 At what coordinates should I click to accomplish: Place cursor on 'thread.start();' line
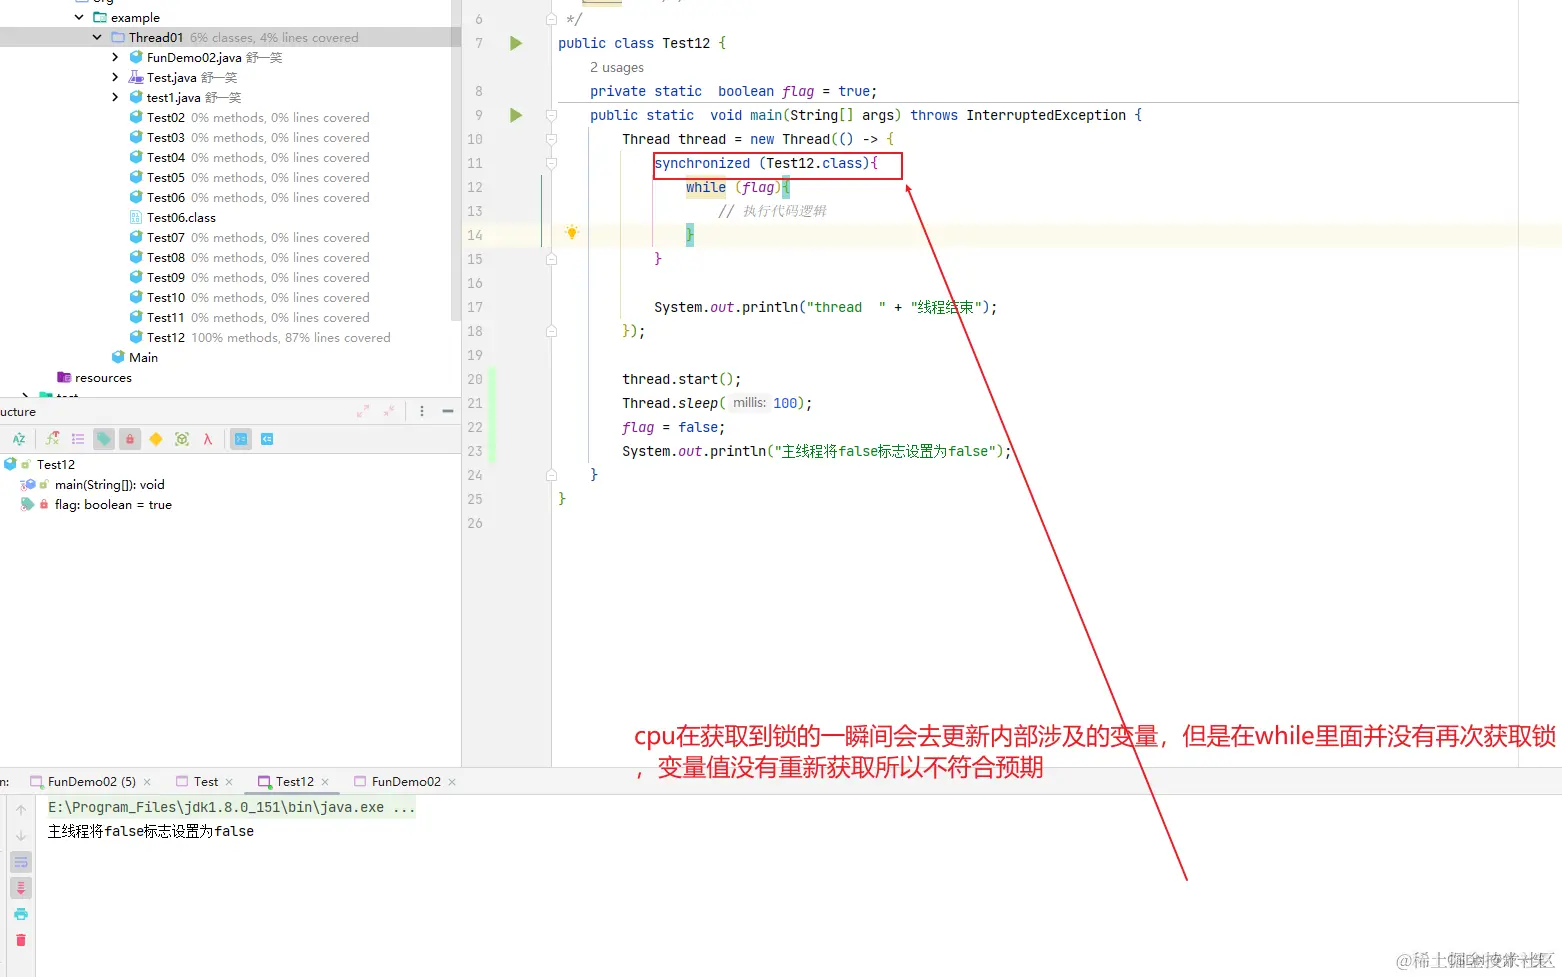(681, 379)
